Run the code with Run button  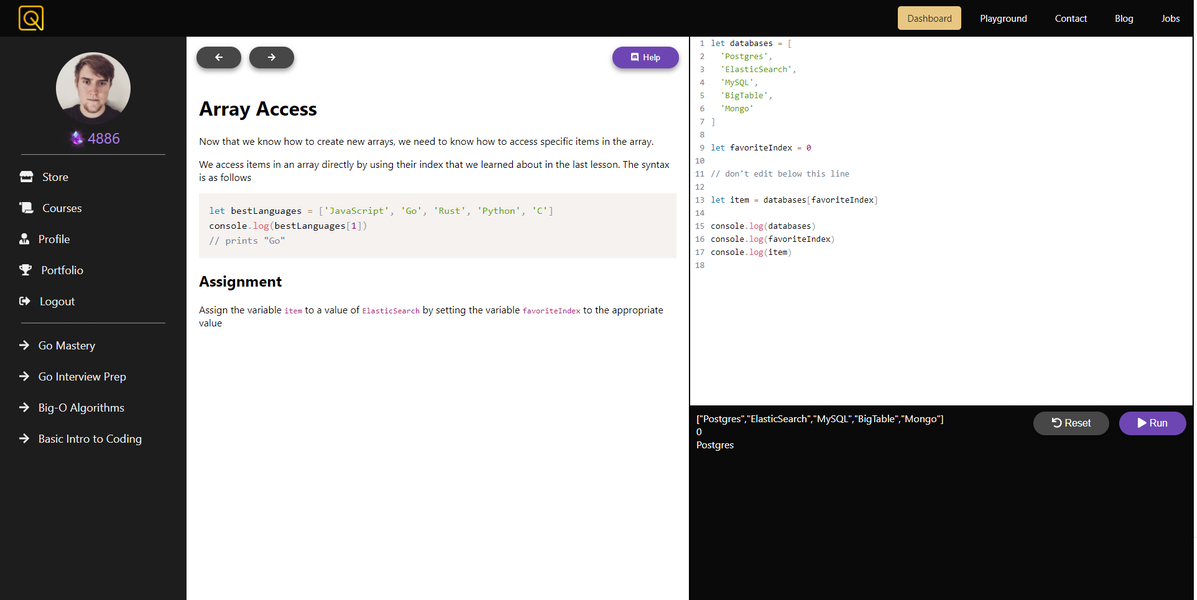pyautogui.click(x=1152, y=423)
